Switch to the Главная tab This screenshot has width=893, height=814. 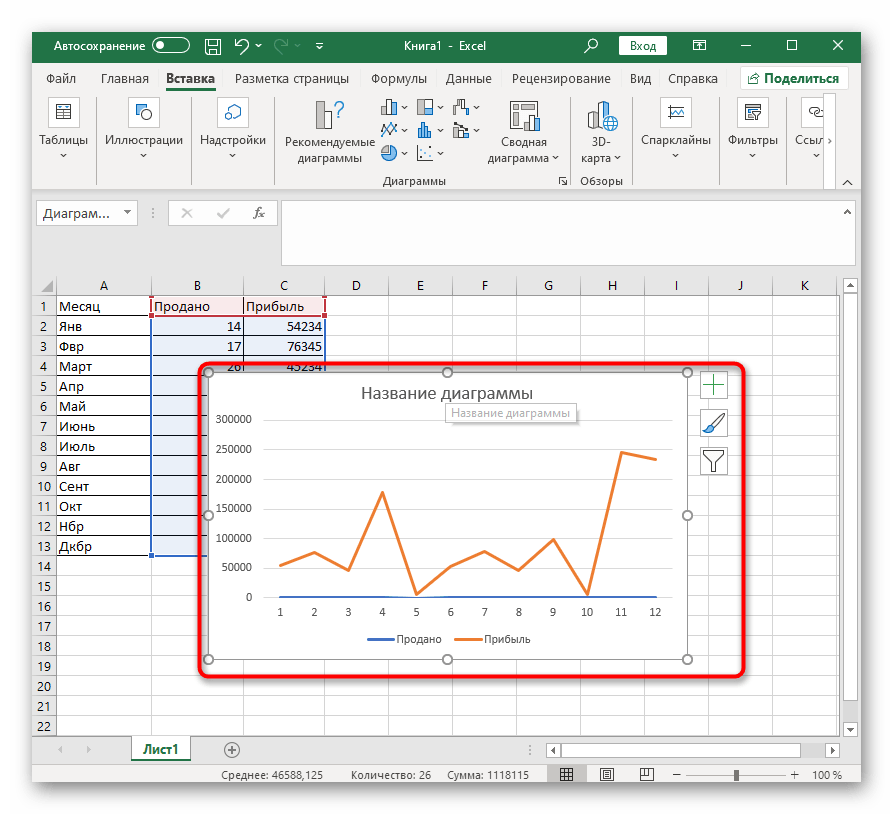[125, 79]
